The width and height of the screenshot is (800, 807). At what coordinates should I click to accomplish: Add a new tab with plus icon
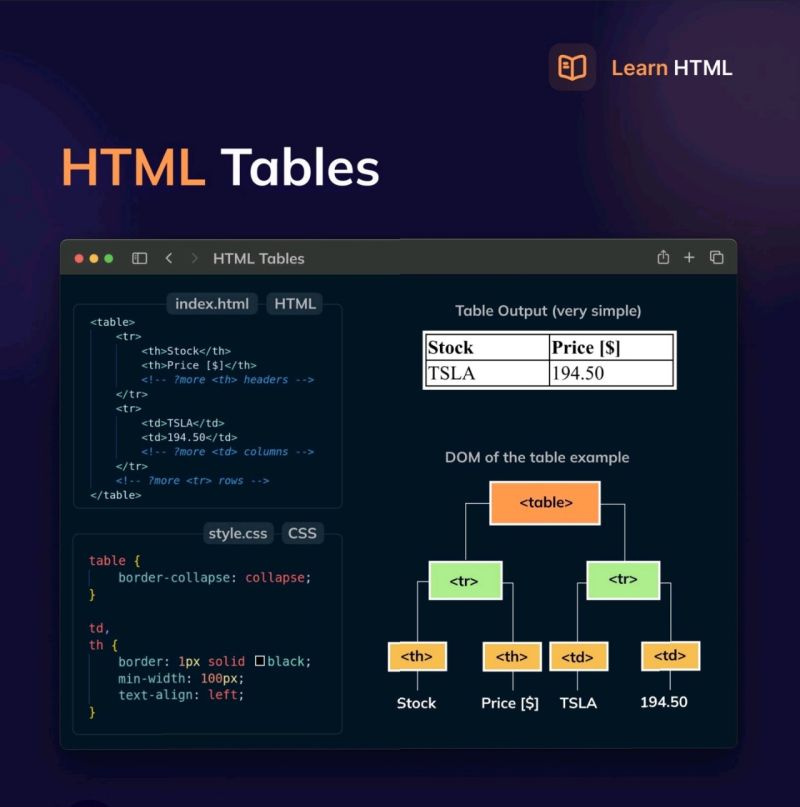[x=689, y=257]
